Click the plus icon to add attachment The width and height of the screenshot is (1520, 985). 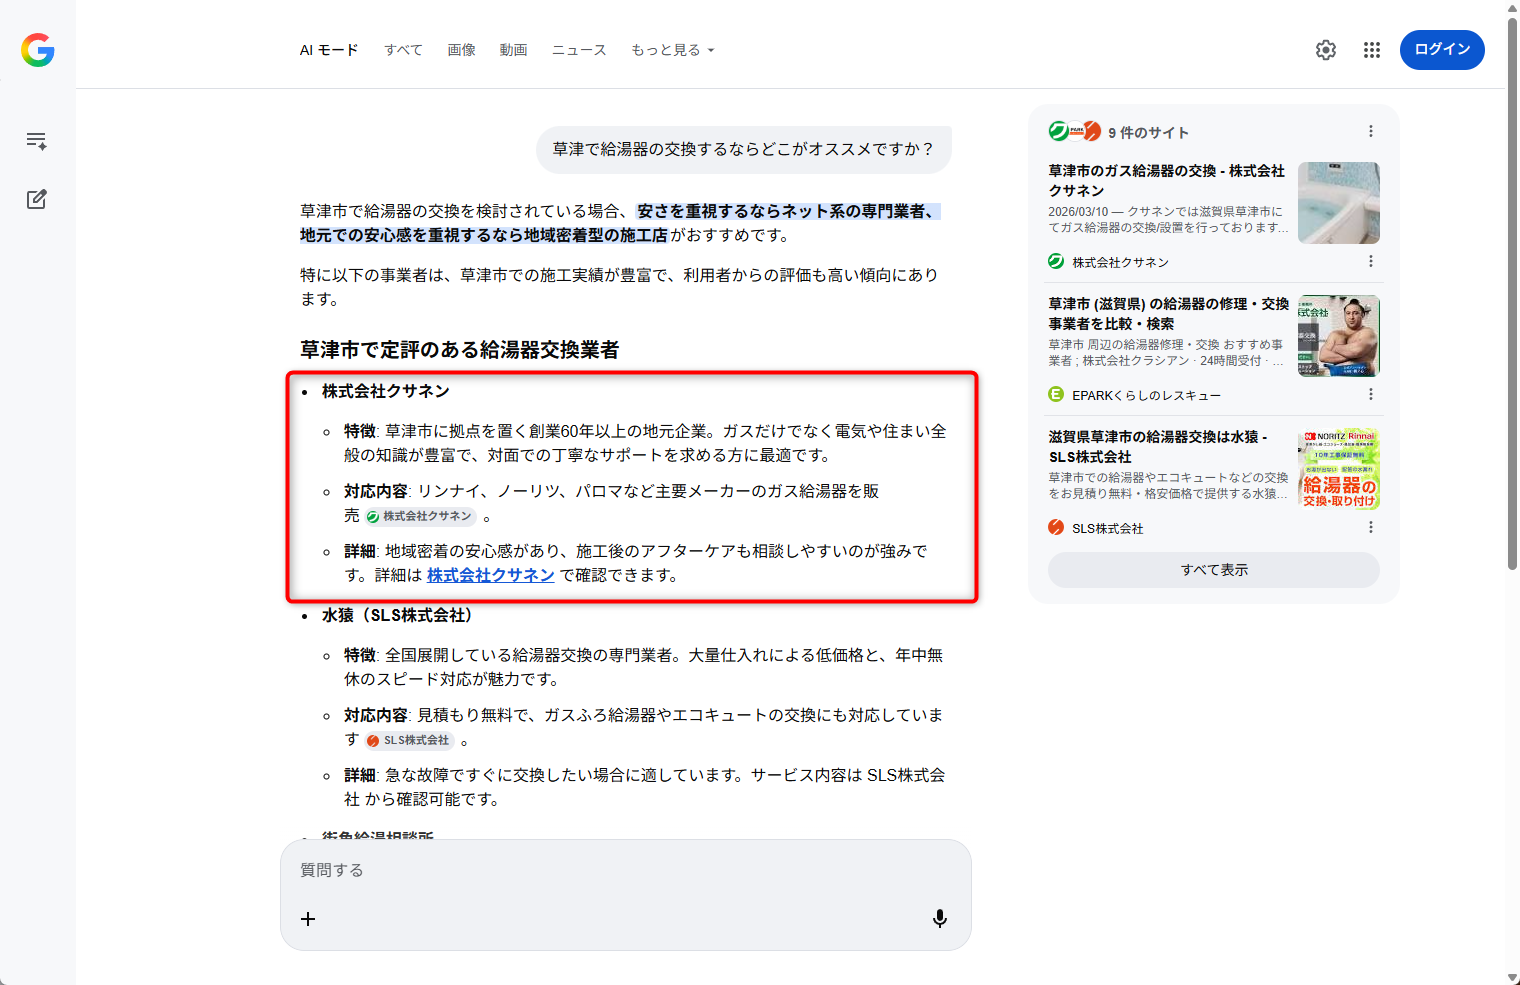coord(308,918)
